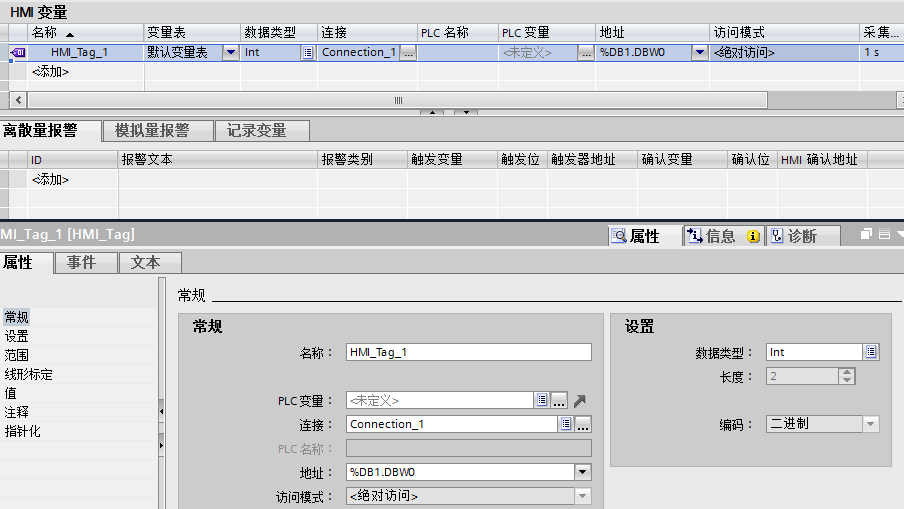Click ellipsis button next to 连接 field
Viewport: 904px width, 509px height.
pos(583,424)
